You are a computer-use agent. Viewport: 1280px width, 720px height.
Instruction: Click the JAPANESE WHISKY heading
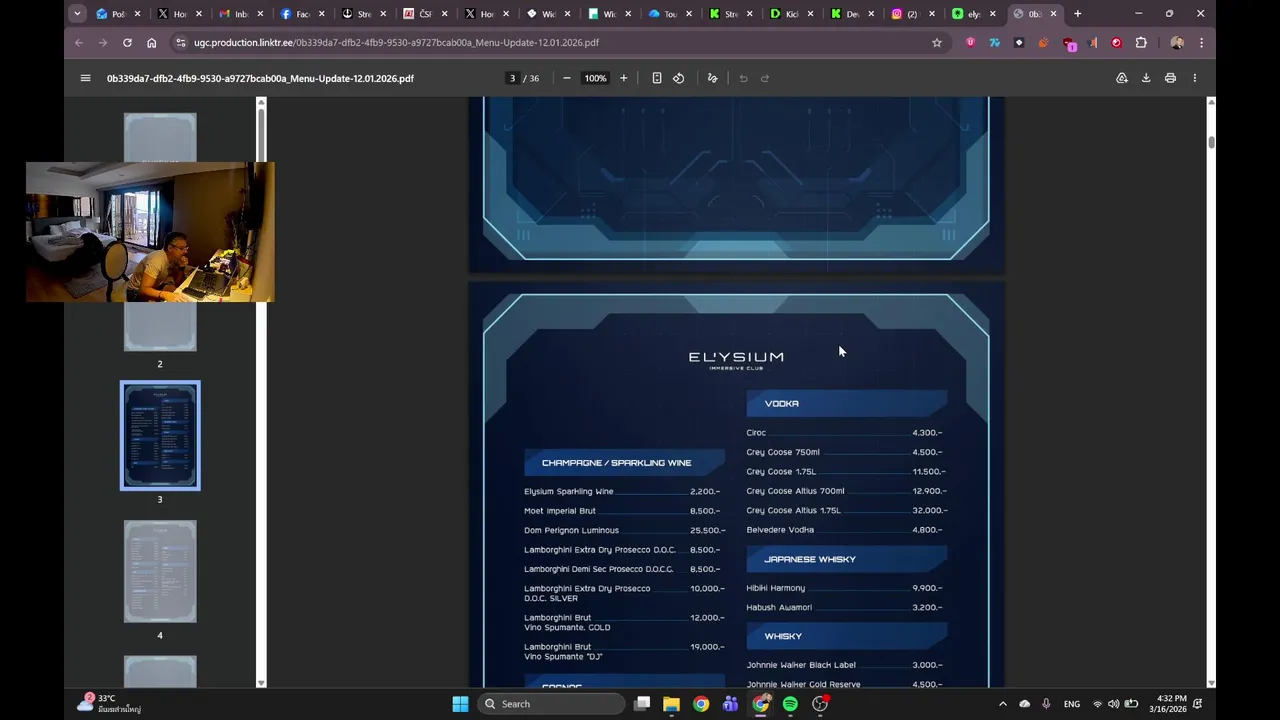tap(810, 559)
